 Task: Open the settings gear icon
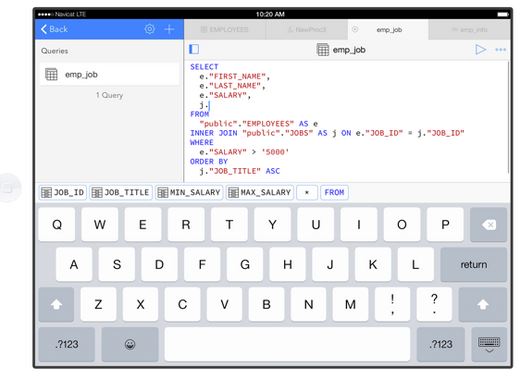click(150, 29)
